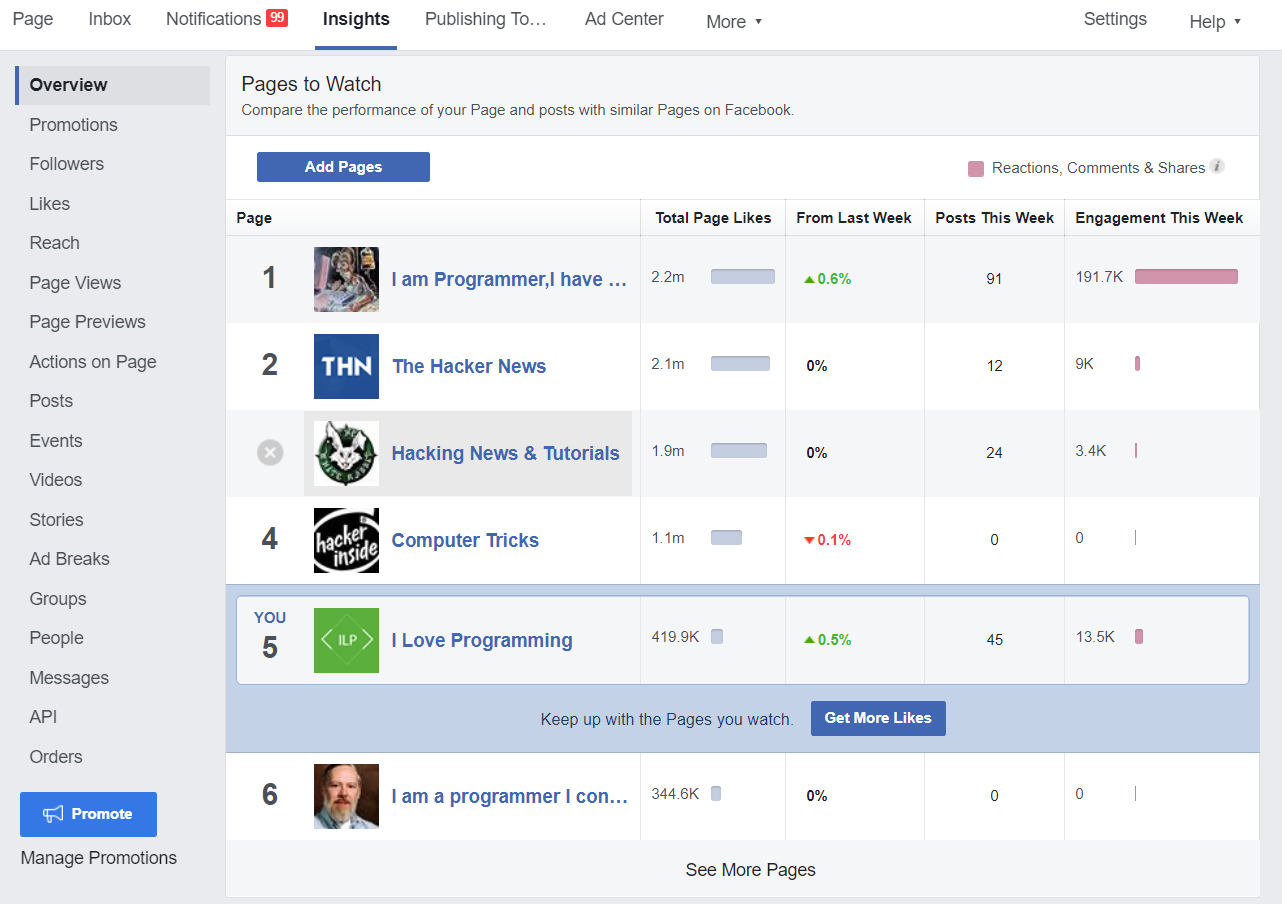Click the 2.2m total likes bar
The height and width of the screenshot is (904, 1282).
pyautogui.click(x=743, y=277)
